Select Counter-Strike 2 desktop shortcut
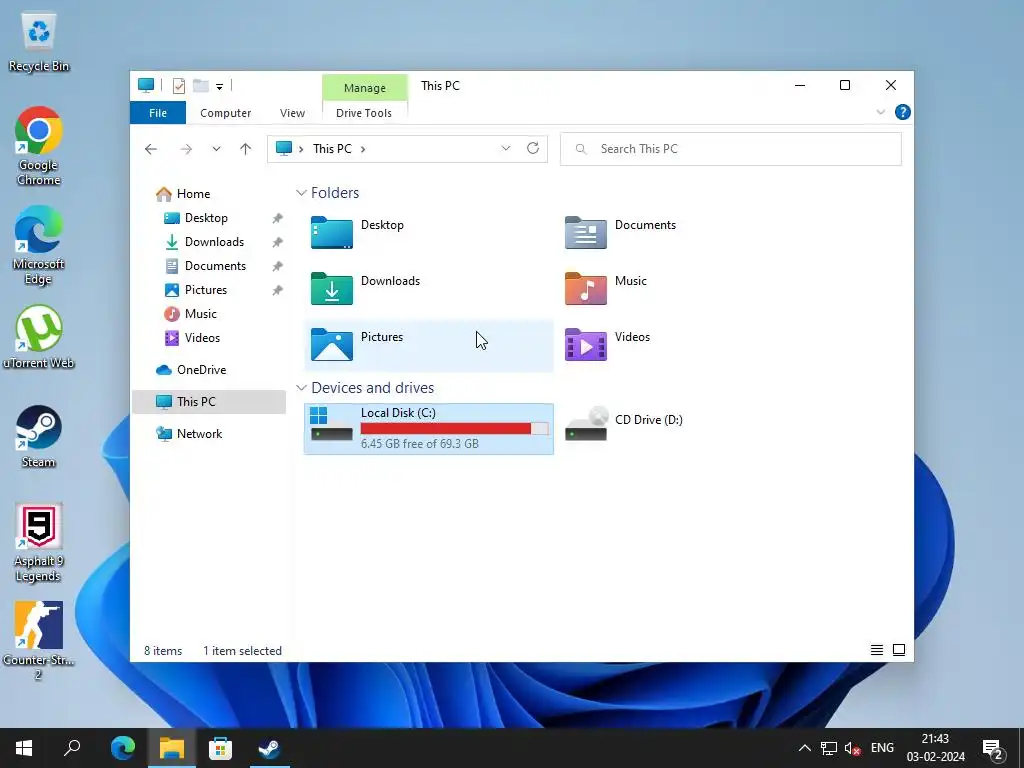 click(39, 641)
